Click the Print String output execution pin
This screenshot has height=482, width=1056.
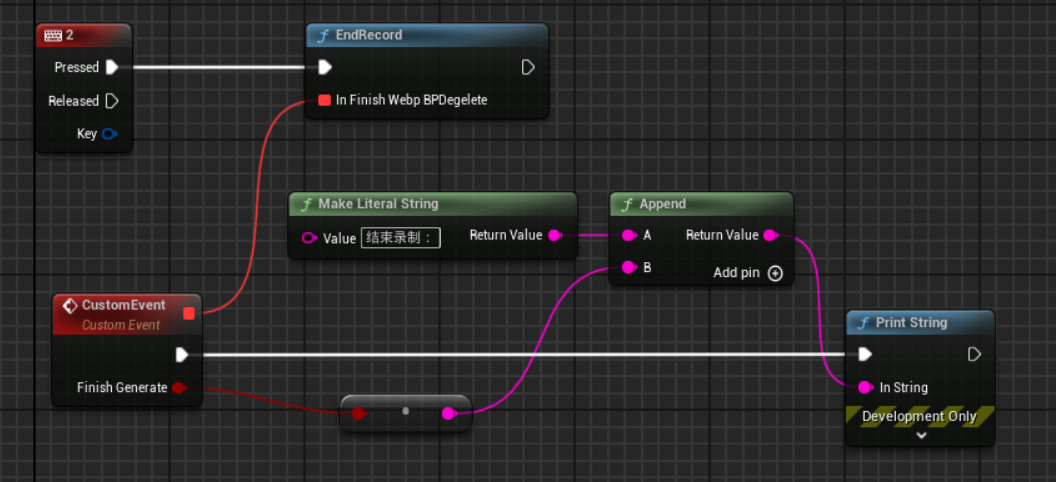pos(975,354)
